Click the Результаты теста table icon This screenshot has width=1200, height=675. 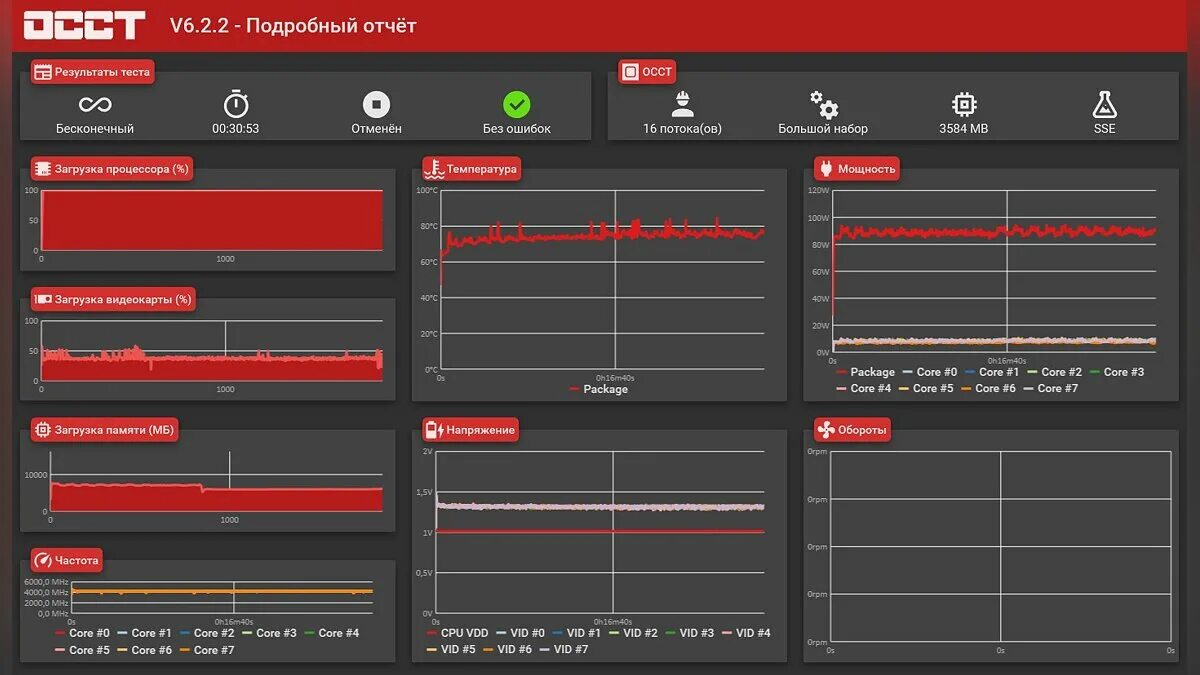coord(42,72)
